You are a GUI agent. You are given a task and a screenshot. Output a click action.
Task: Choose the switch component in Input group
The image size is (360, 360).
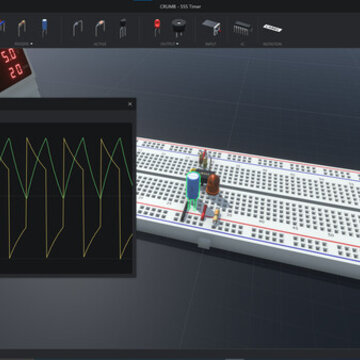coord(211,28)
